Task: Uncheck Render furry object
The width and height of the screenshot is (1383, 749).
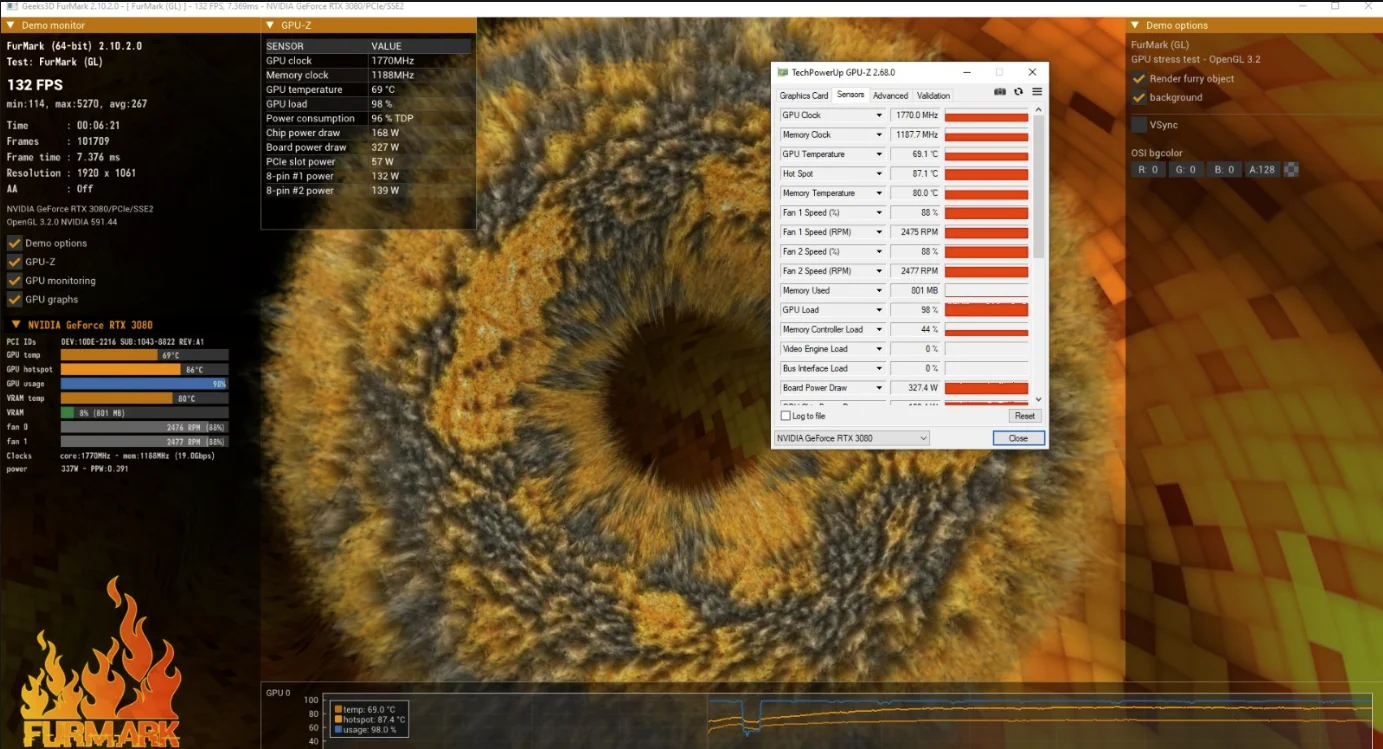Action: [1139, 78]
